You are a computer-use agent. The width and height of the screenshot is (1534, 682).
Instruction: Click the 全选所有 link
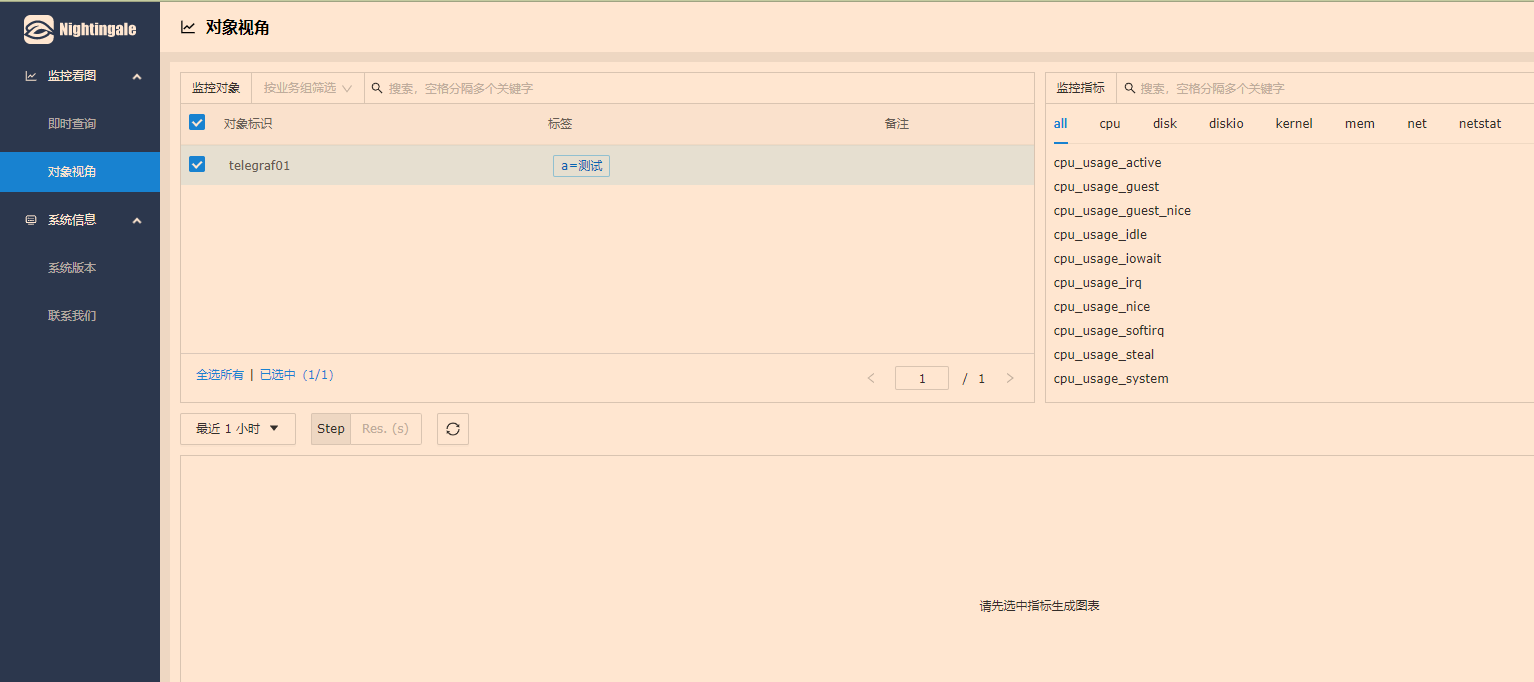(220, 375)
